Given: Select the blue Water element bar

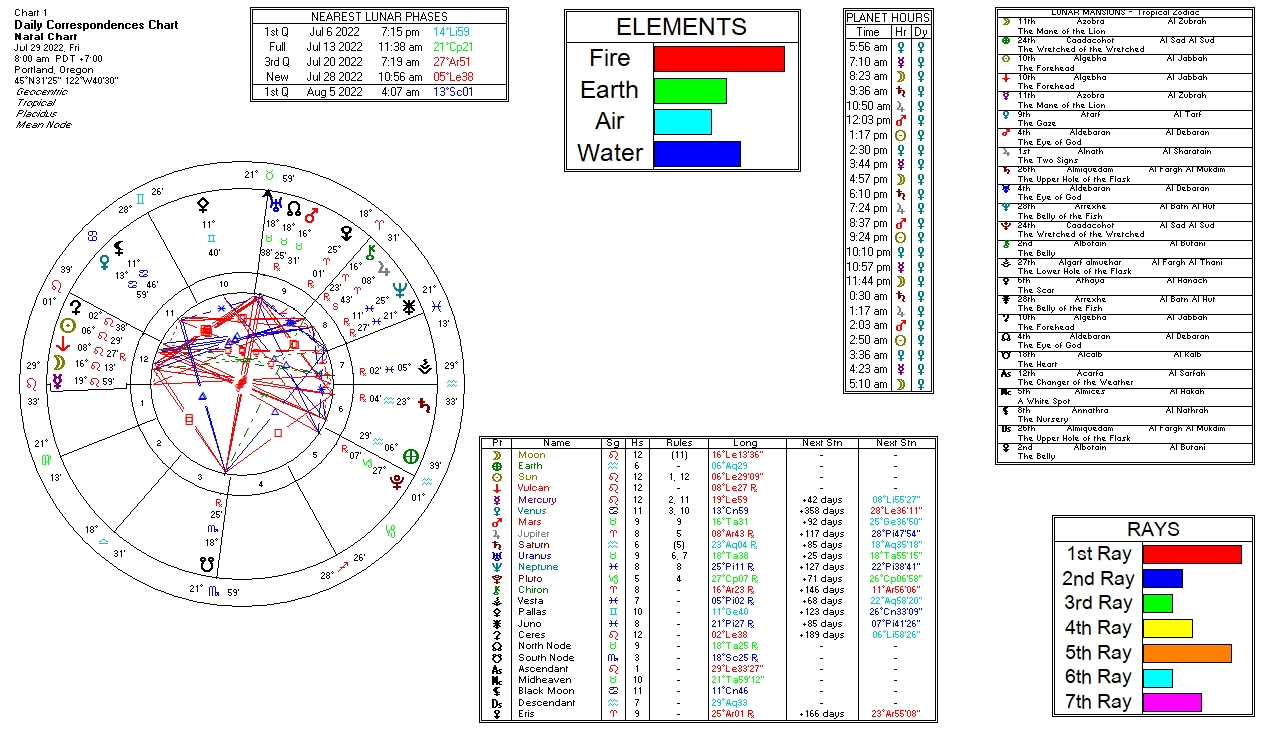Looking at the screenshot, I should tap(697, 154).
